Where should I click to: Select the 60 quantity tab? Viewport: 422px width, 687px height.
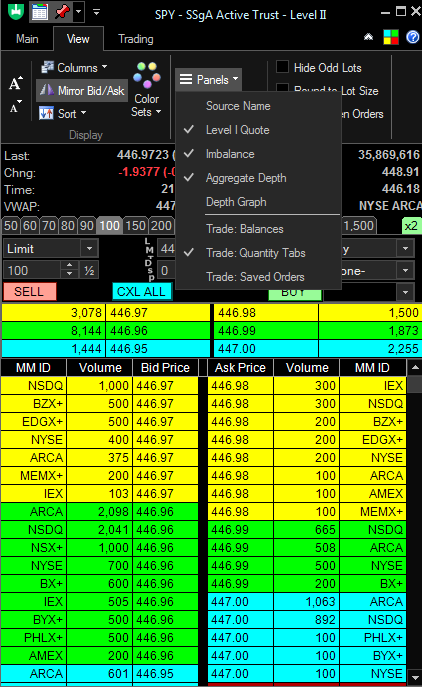coord(30,226)
